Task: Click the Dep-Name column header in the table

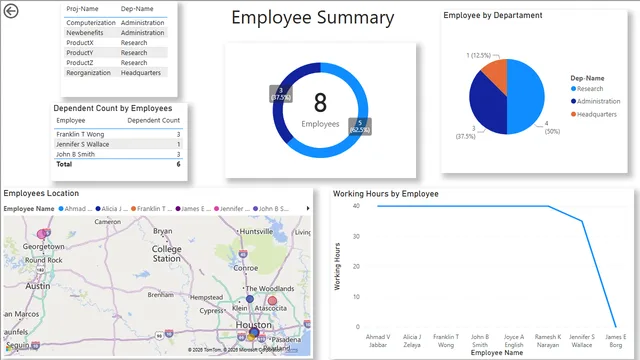Action: [x=137, y=9]
